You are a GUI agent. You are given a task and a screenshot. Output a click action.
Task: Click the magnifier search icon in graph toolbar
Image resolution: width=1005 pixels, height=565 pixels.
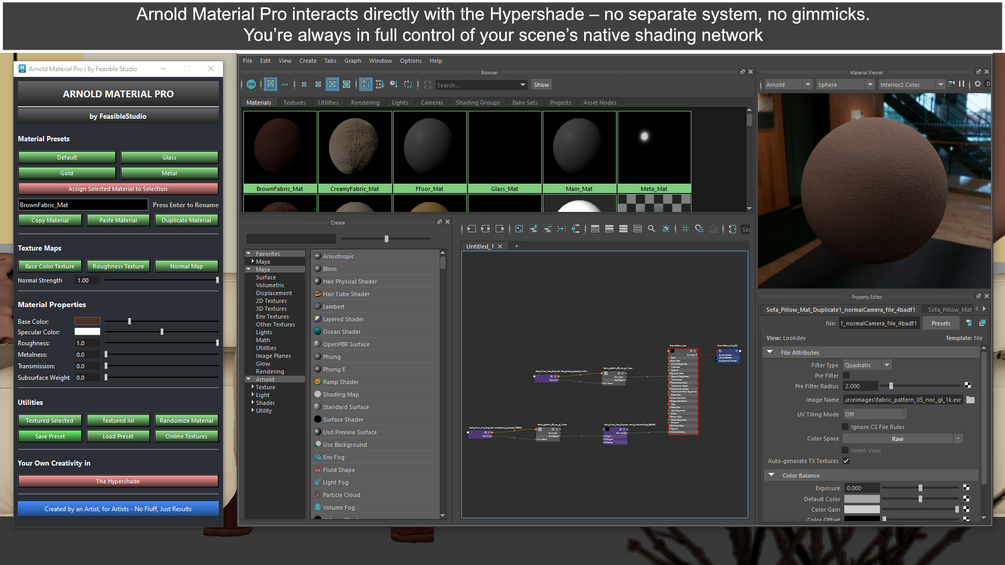(x=651, y=229)
